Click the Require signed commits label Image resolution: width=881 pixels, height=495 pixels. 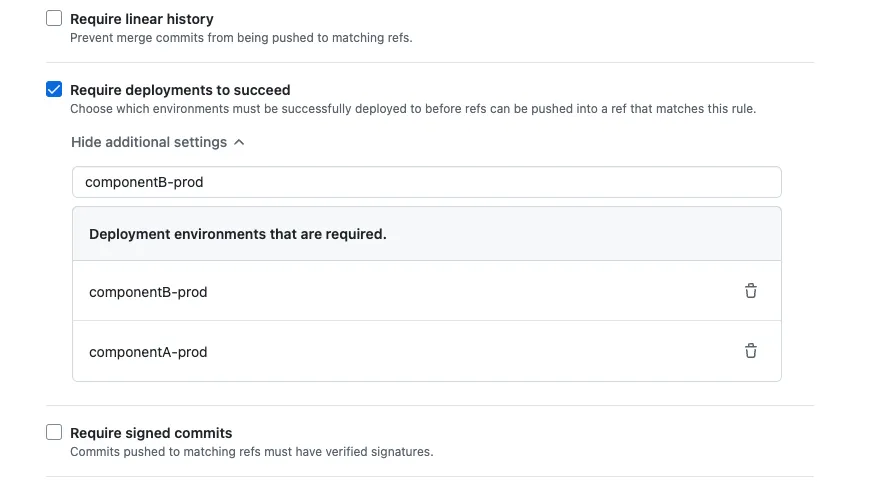[151, 433]
